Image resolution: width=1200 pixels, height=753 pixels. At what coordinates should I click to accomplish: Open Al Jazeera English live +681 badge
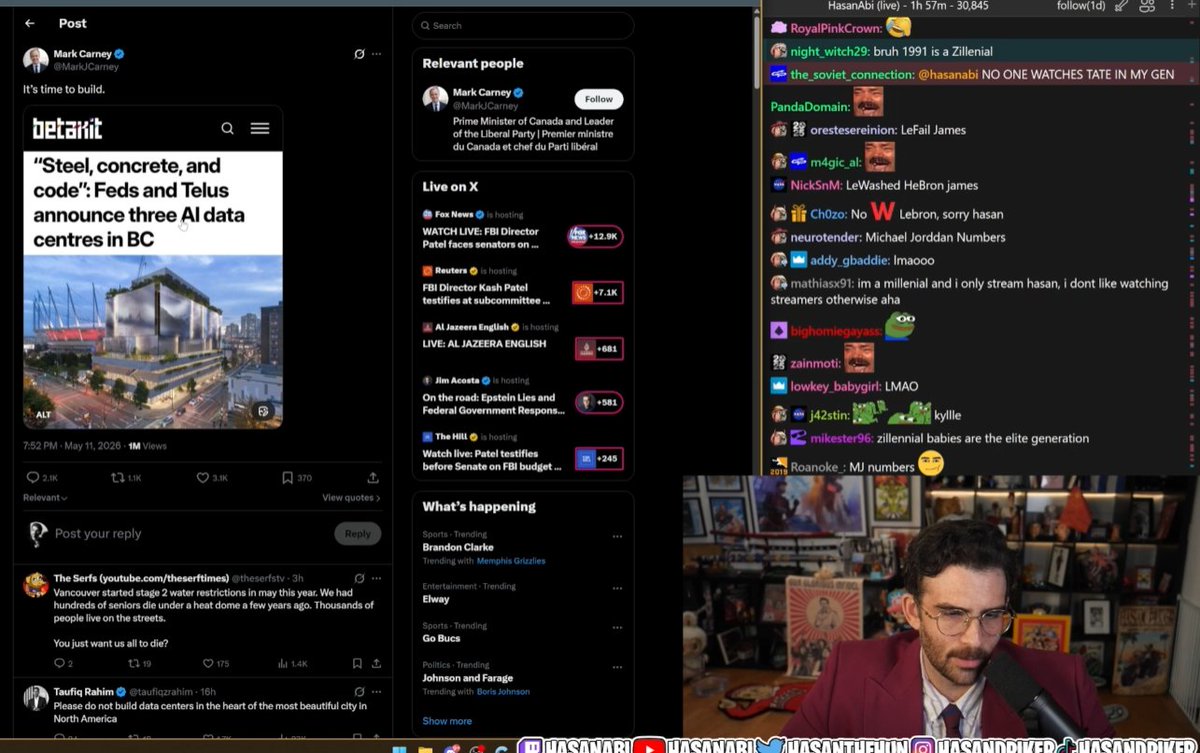599,349
